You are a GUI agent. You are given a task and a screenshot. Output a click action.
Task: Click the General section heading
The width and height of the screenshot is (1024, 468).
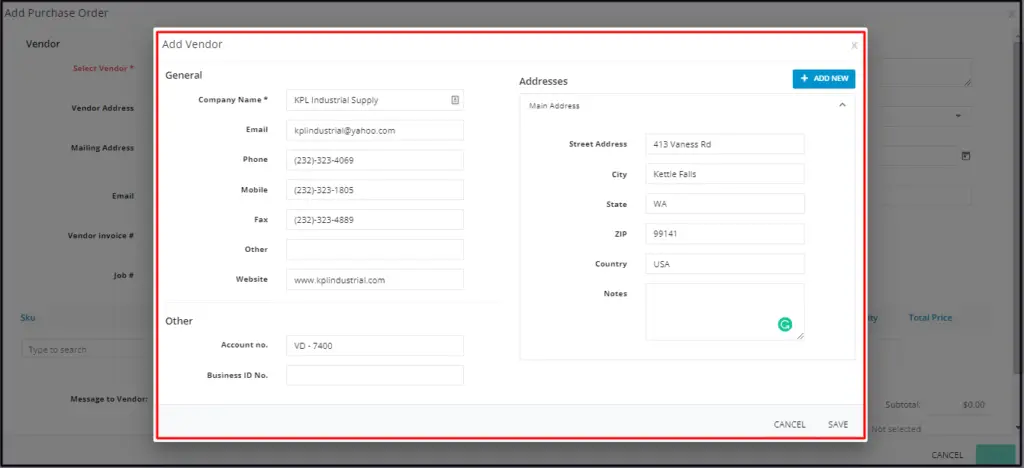pos(184,75)
